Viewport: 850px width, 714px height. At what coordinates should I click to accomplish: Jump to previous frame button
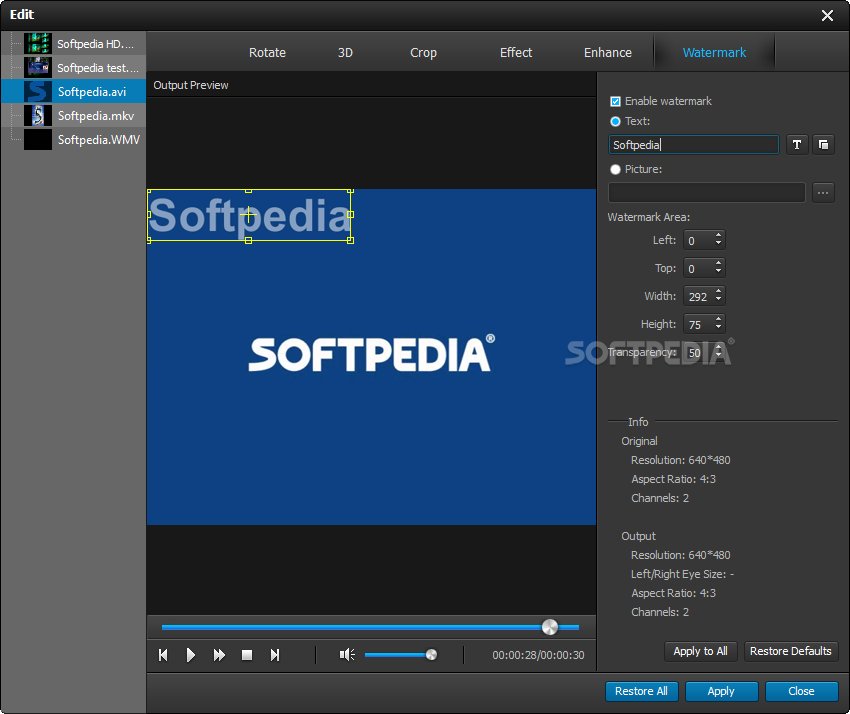click(163, 655)
